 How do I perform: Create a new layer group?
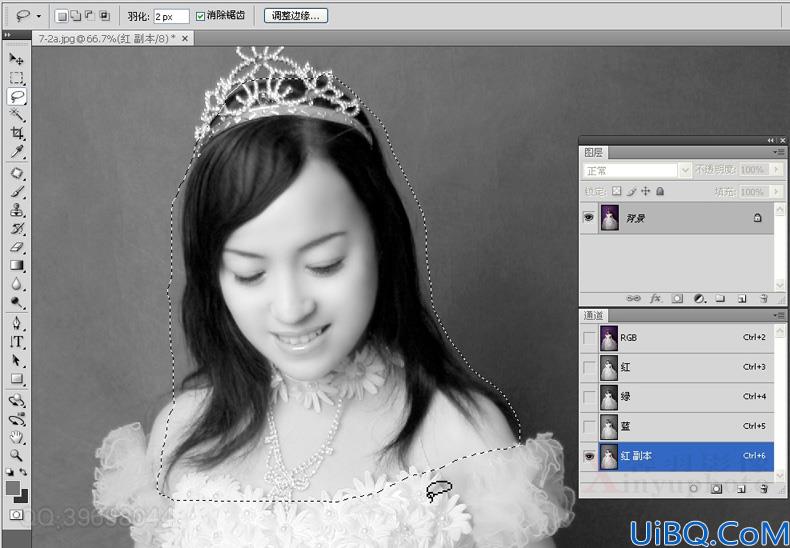(x=720, y=299)
